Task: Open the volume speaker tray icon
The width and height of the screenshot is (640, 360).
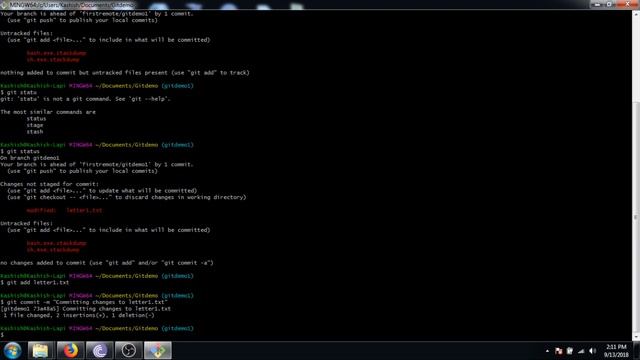Action: (593, 351)
